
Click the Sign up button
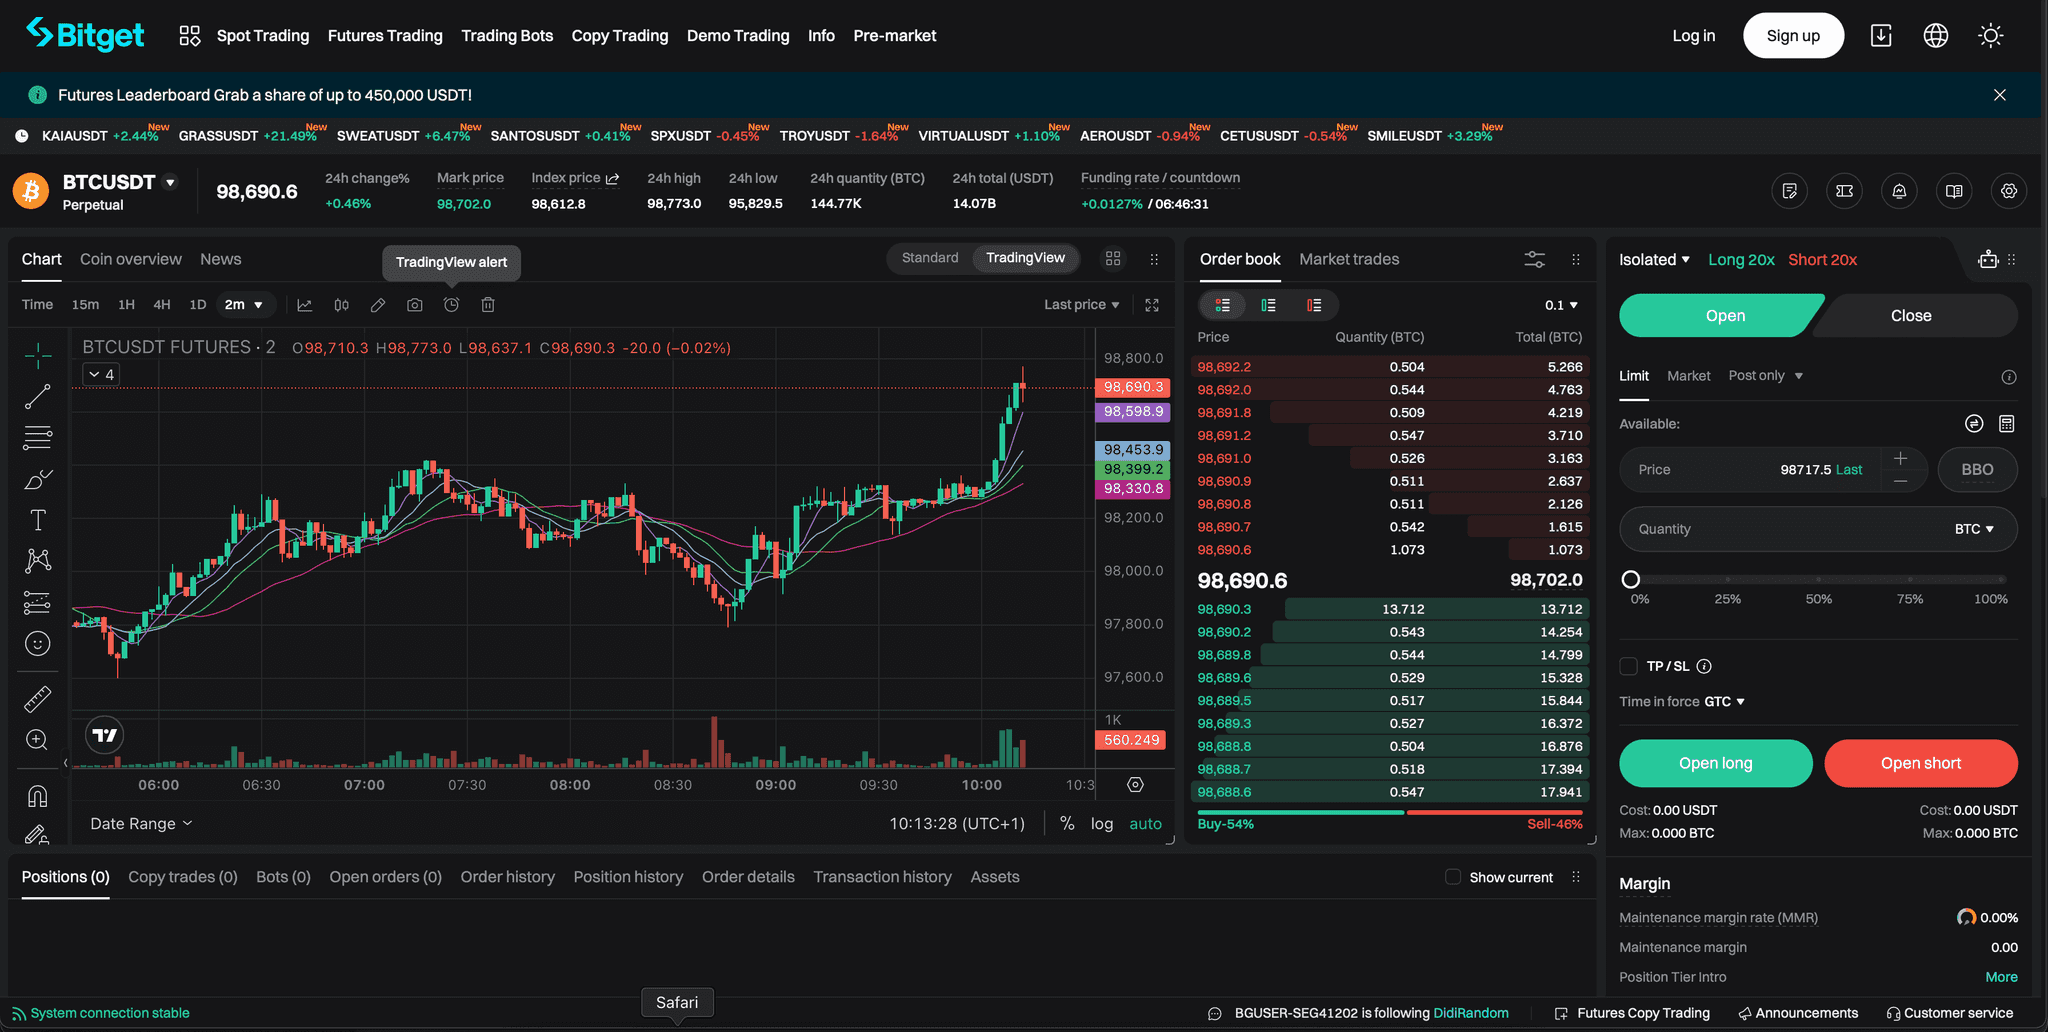pyautogui.click(x=1792, y=35)
